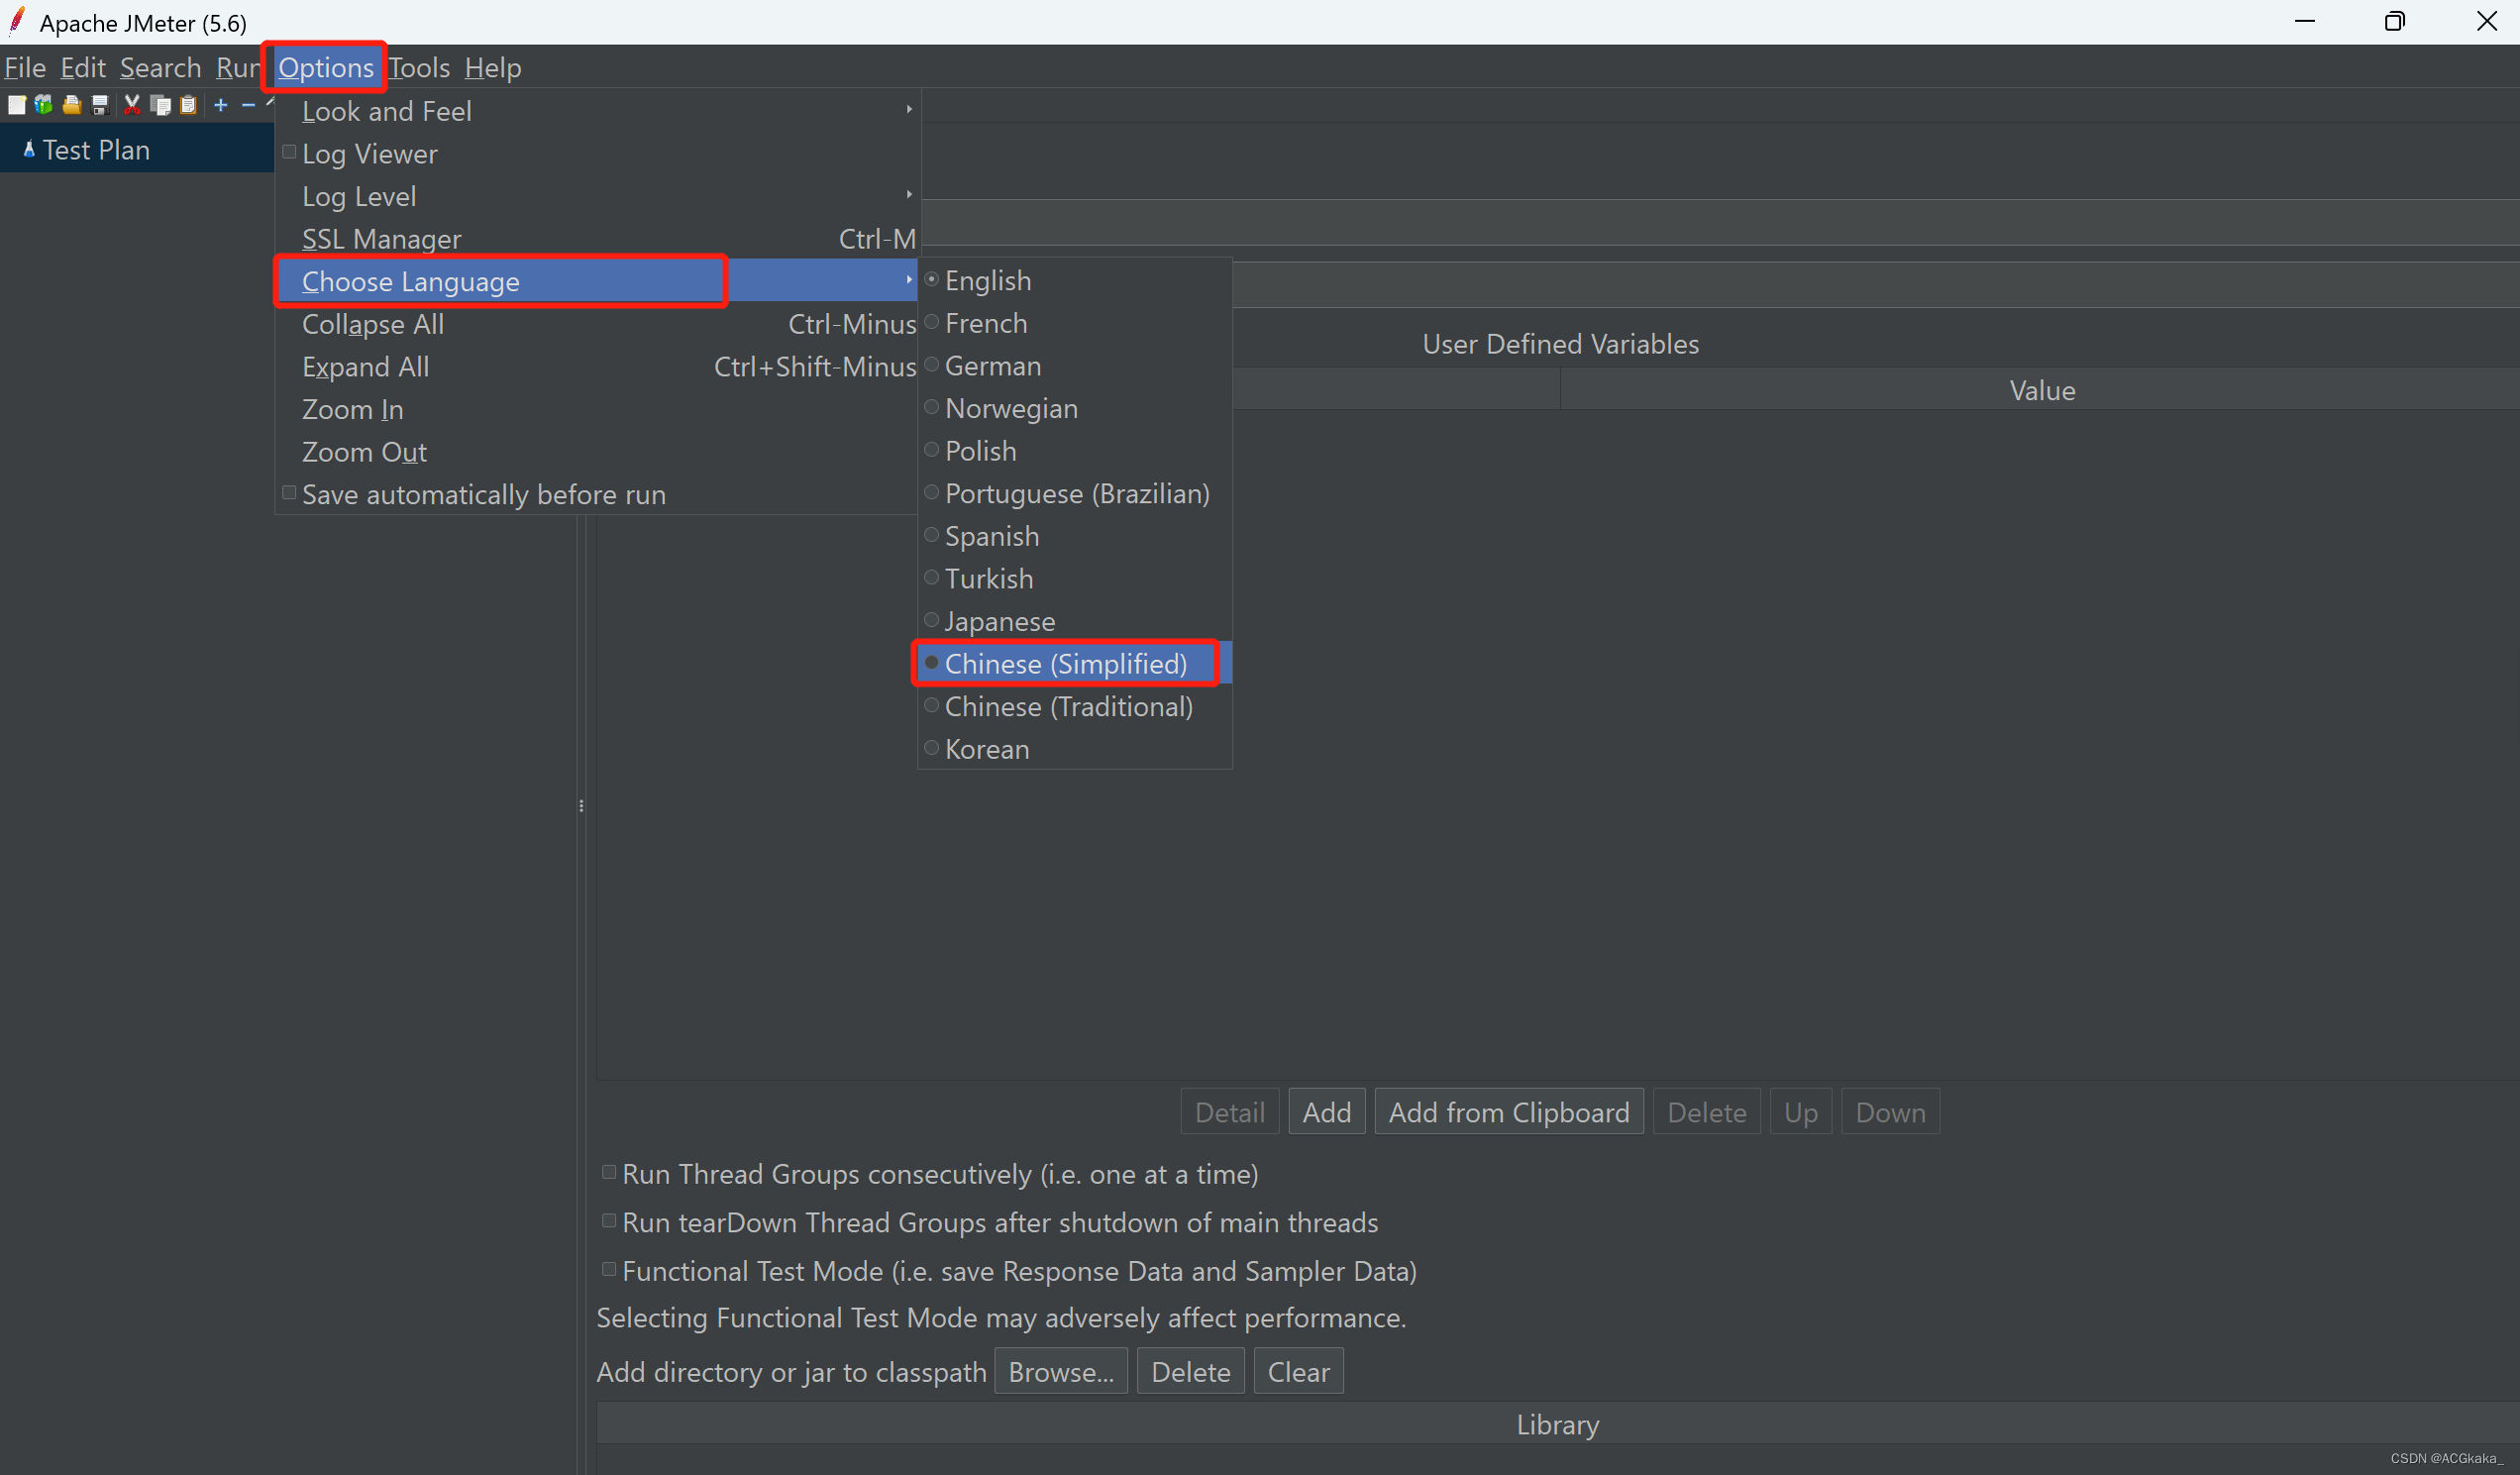Screen dimensions: 2520x1475
Task: Click the vertical split pane divider handle
Action: point(581,806)
